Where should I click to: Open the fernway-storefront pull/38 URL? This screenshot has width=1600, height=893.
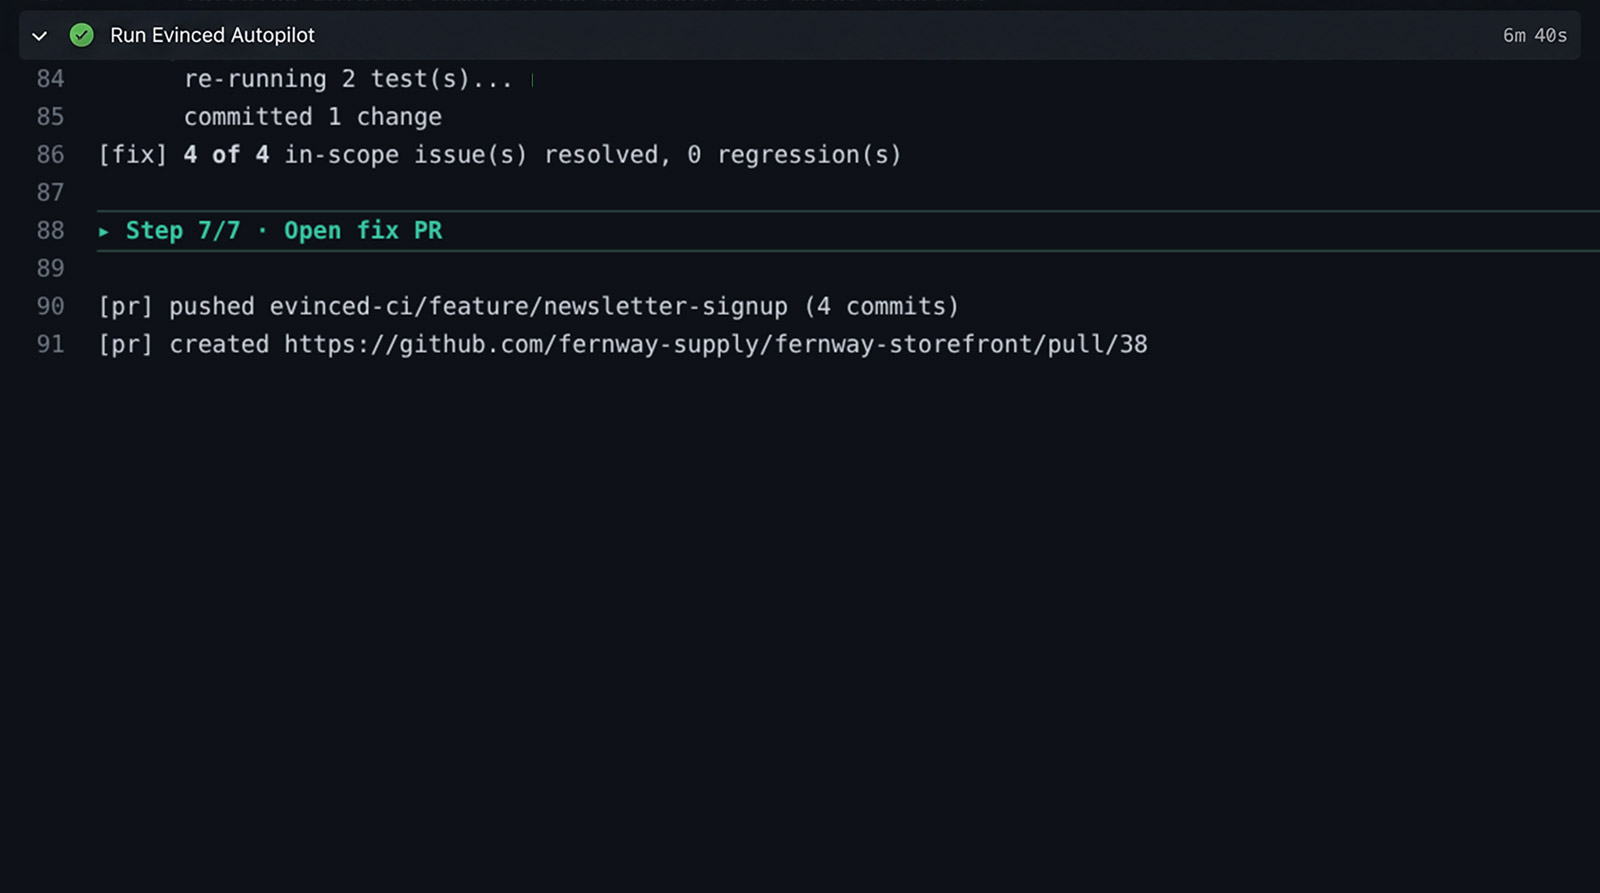716,344
